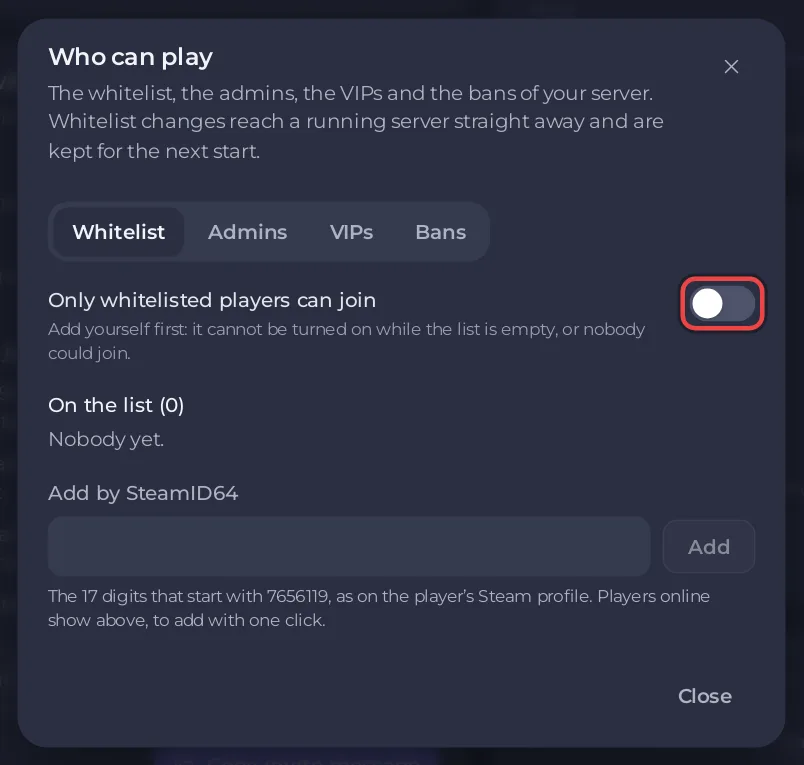
Task: Switch to the Admins tab
Action: (247, 232)
